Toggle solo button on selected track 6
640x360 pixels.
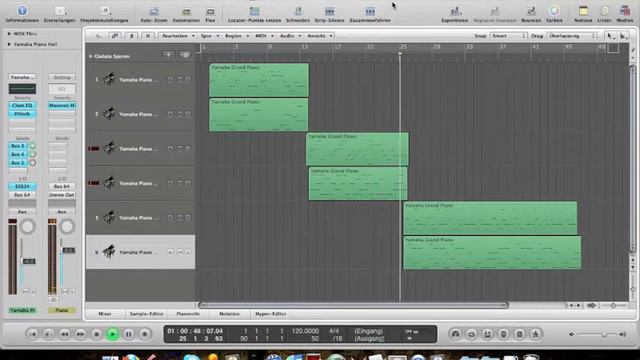188,252
